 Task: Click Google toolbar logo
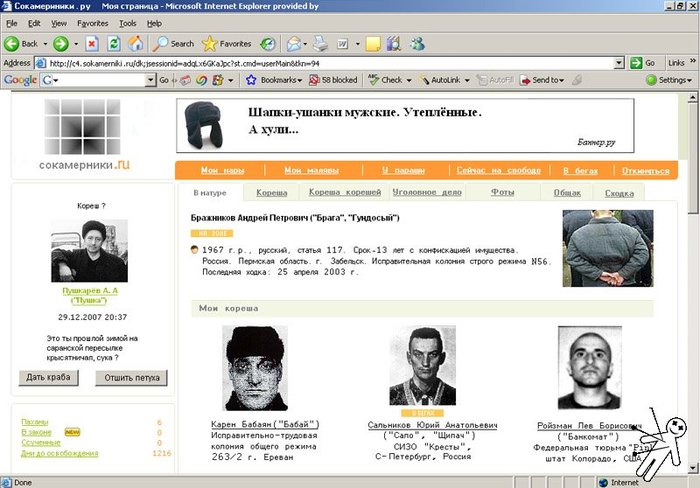(20, 80)
